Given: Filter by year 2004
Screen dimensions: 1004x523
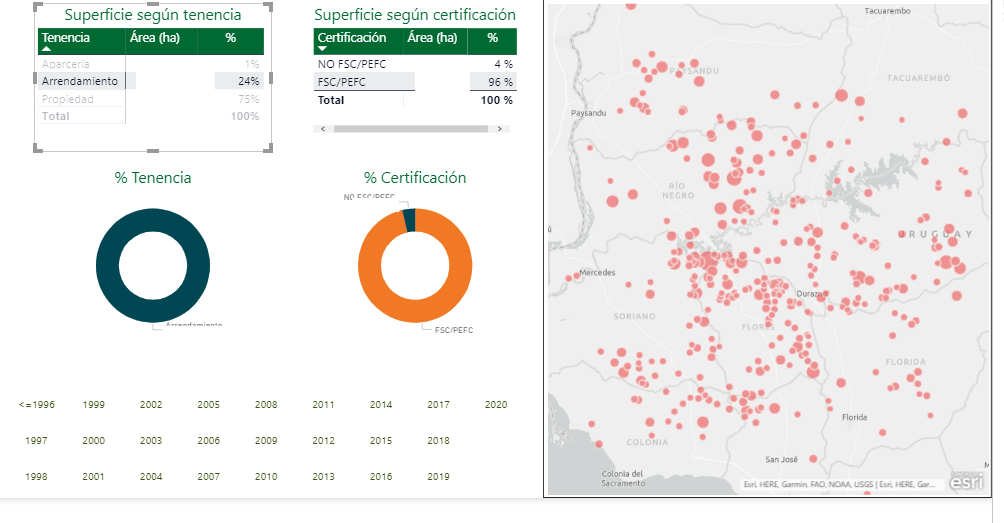Looking at the screenshot, I should pyautogui.click(x=151, y=476).
